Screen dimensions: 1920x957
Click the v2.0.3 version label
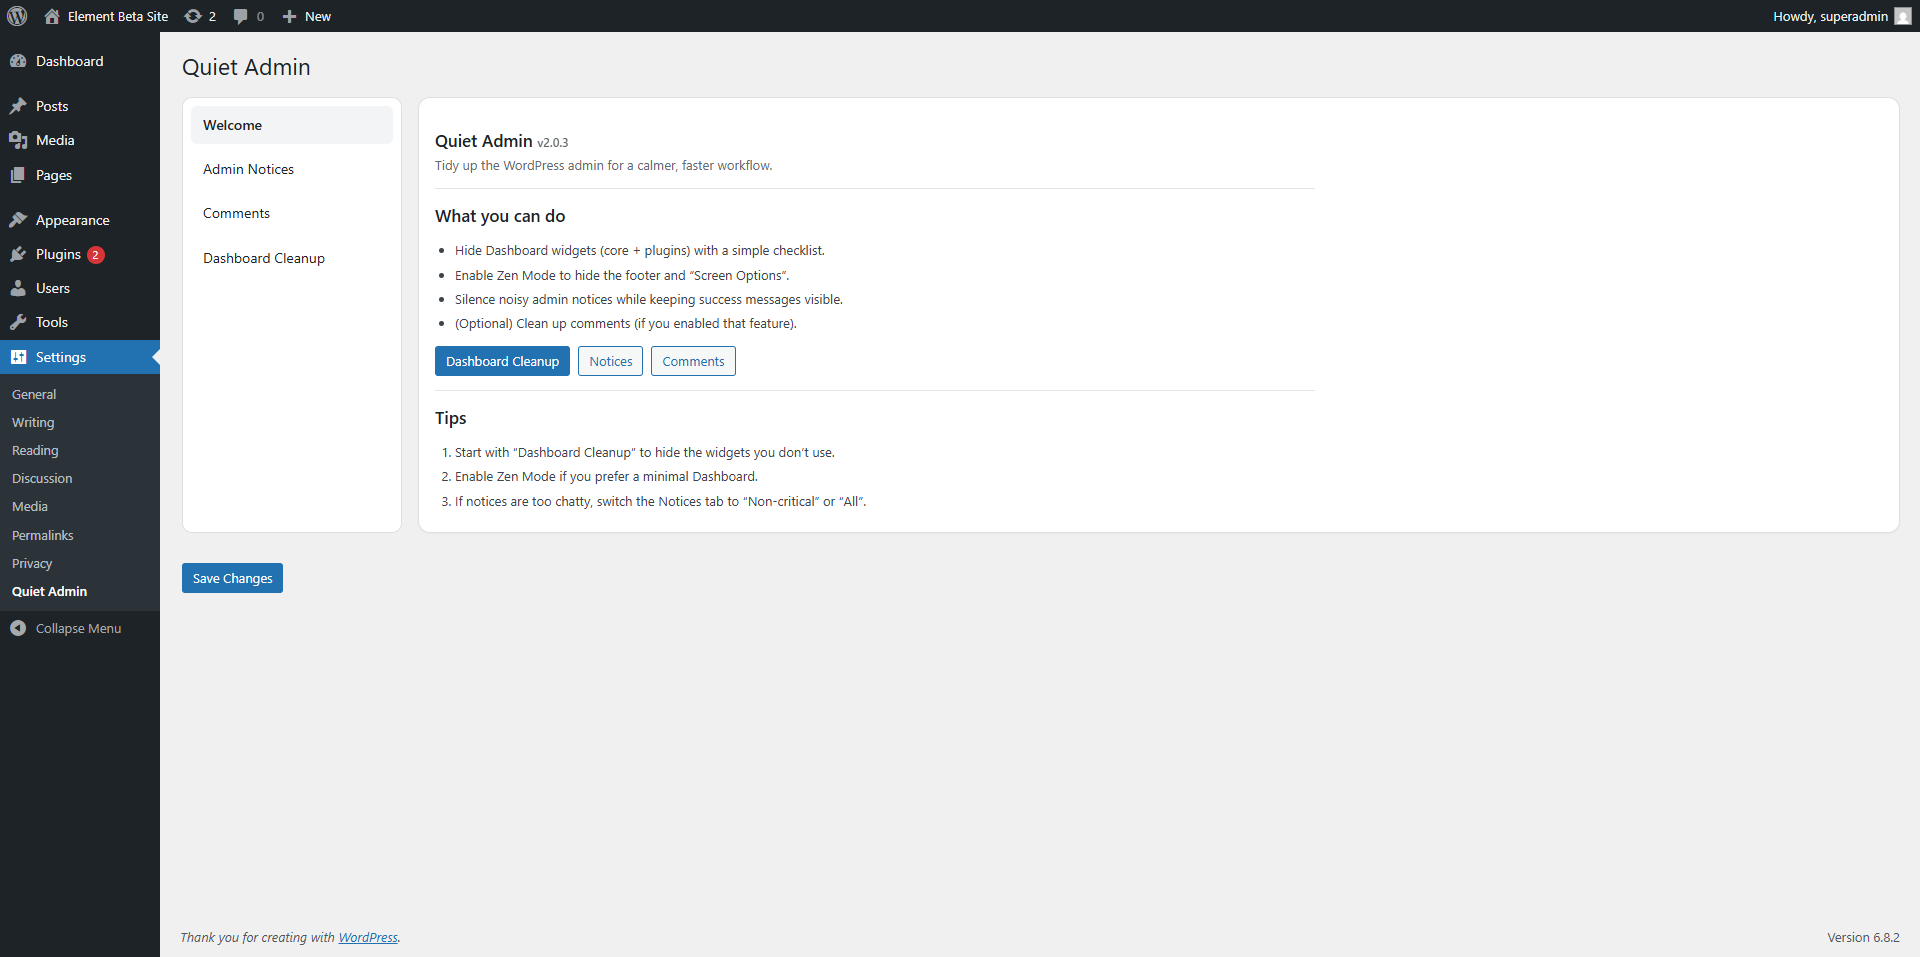553,143
